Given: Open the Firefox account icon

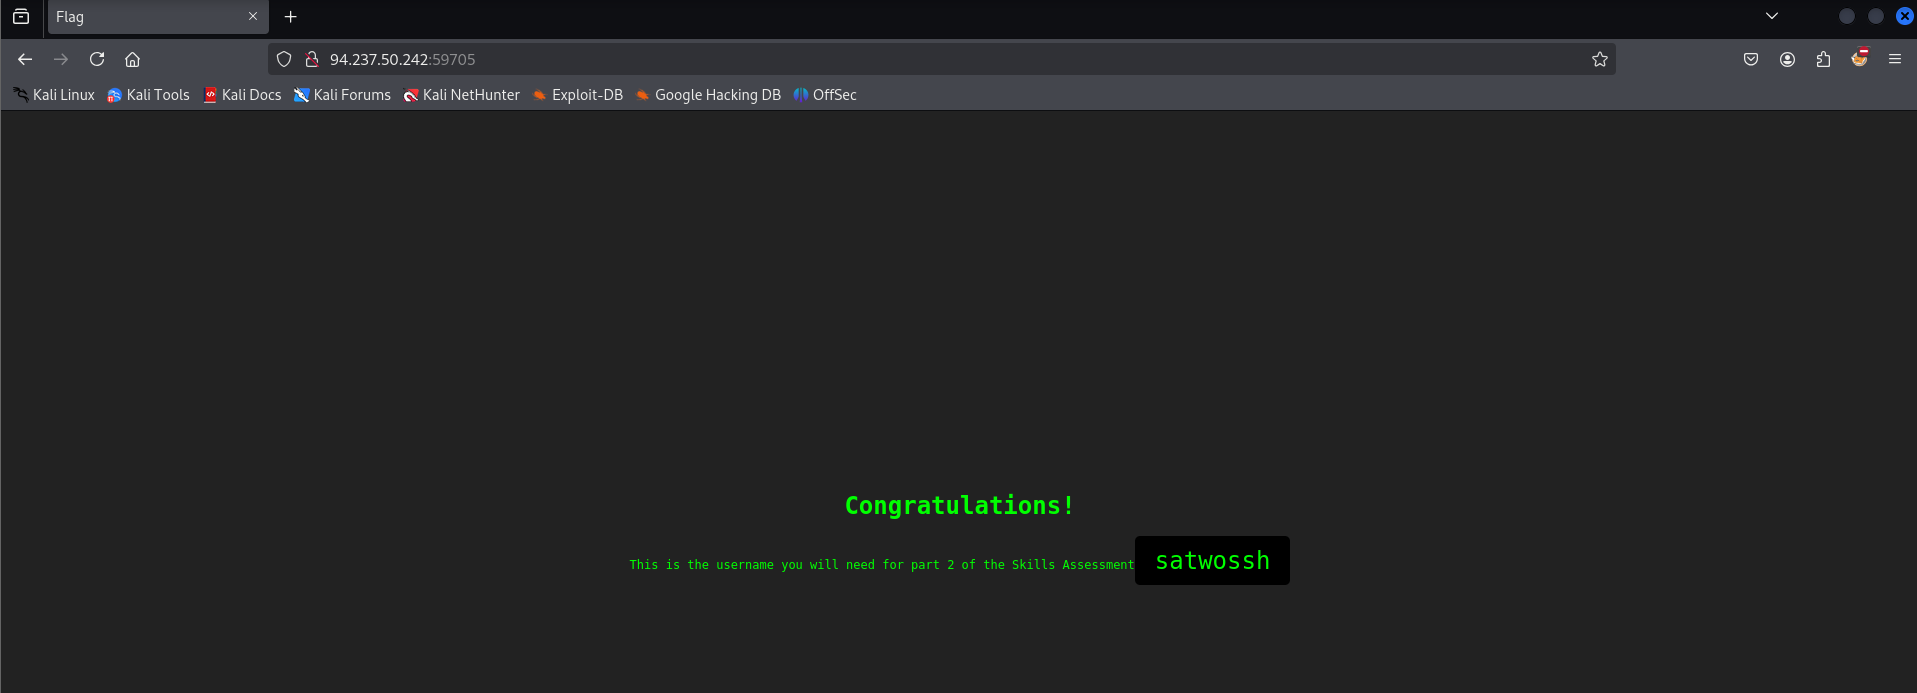Looking at the screenshot, I should coord(1787,59).
